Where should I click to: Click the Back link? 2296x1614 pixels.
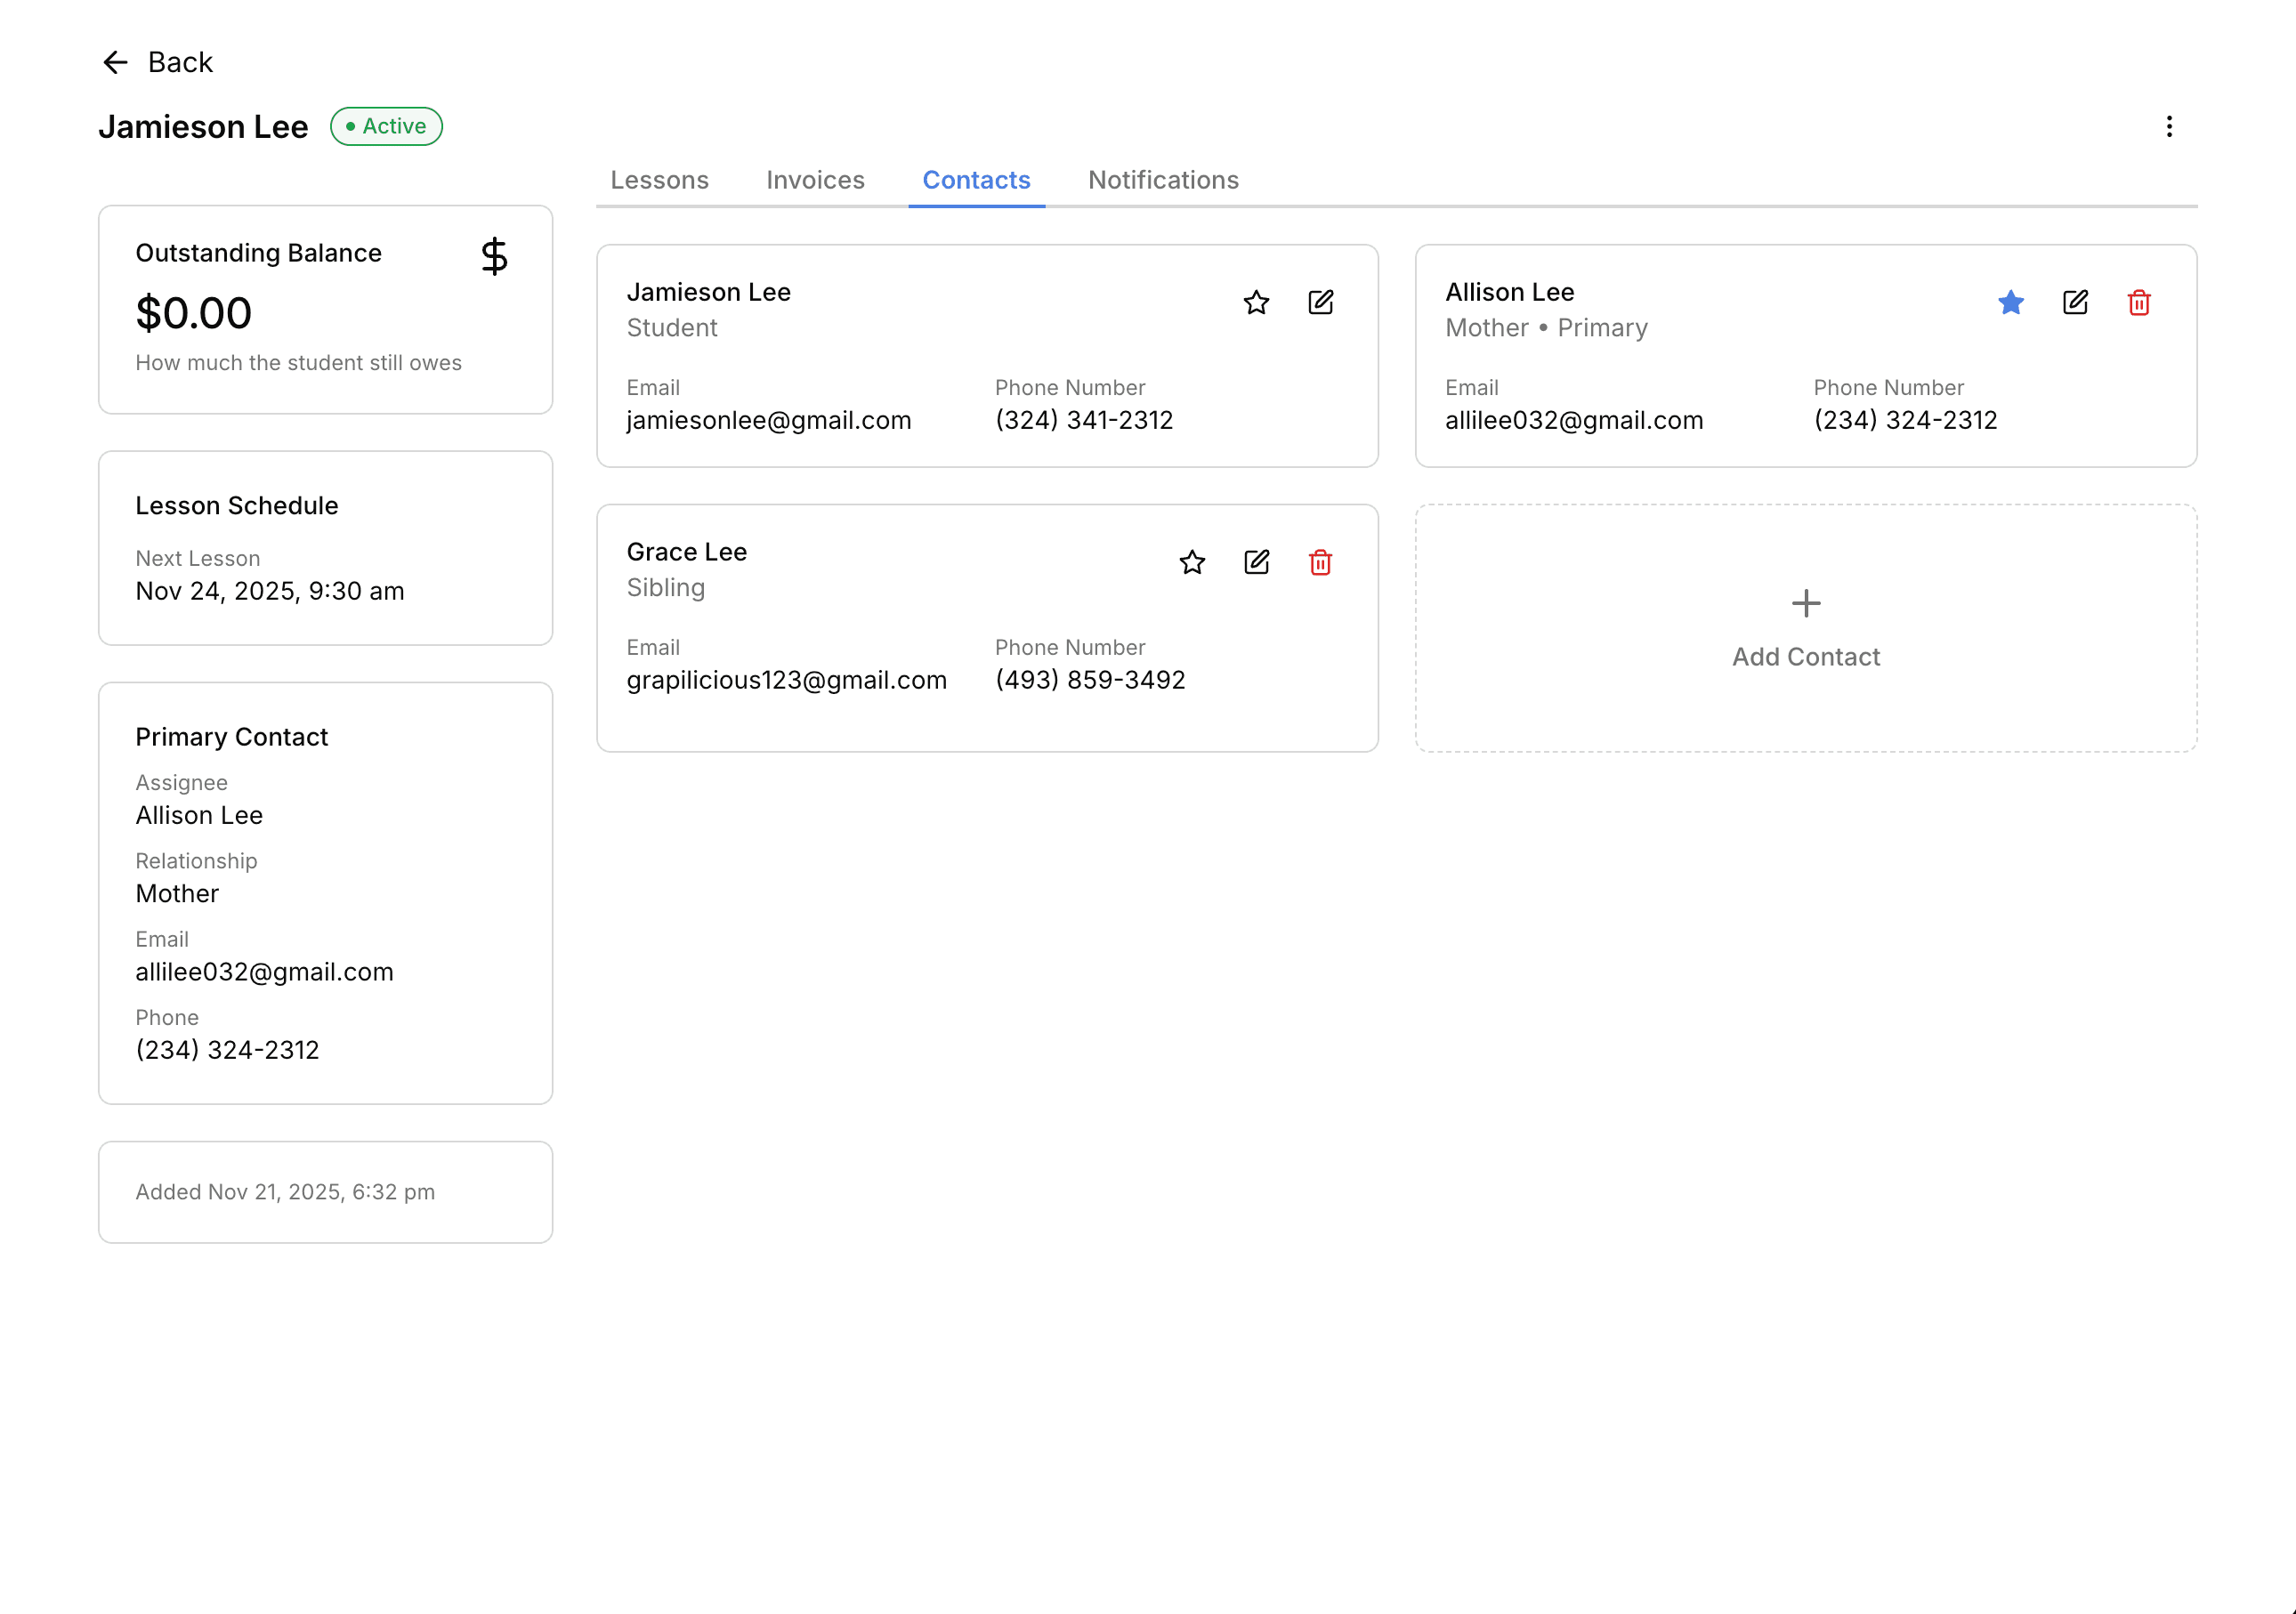pyautogui.click(x=181, y=62)
